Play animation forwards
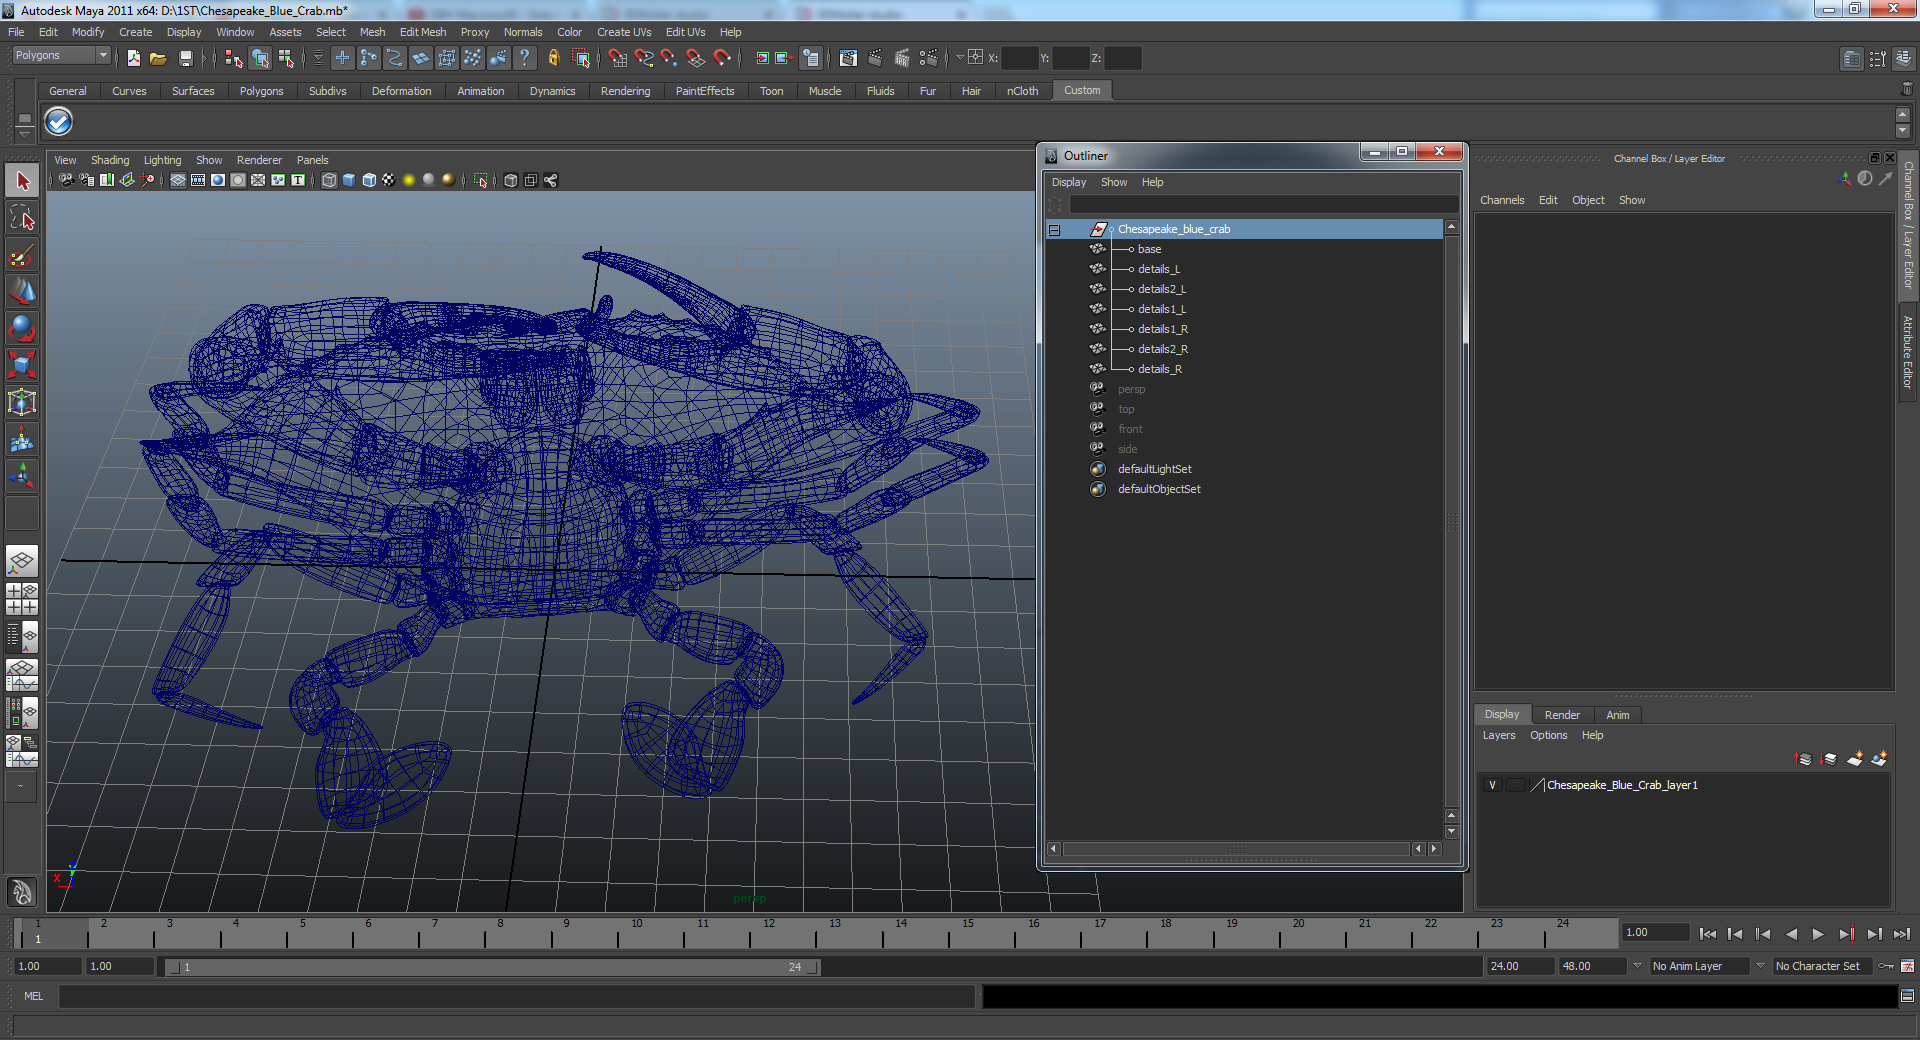This screenshot has width=1920, height=1040. (x=1818, y=934)
